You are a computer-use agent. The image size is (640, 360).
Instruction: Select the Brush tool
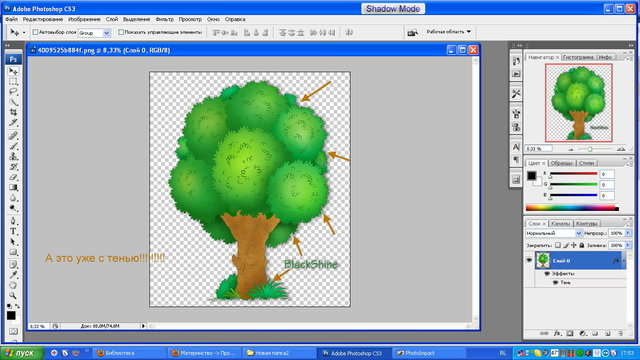point(13,146)
